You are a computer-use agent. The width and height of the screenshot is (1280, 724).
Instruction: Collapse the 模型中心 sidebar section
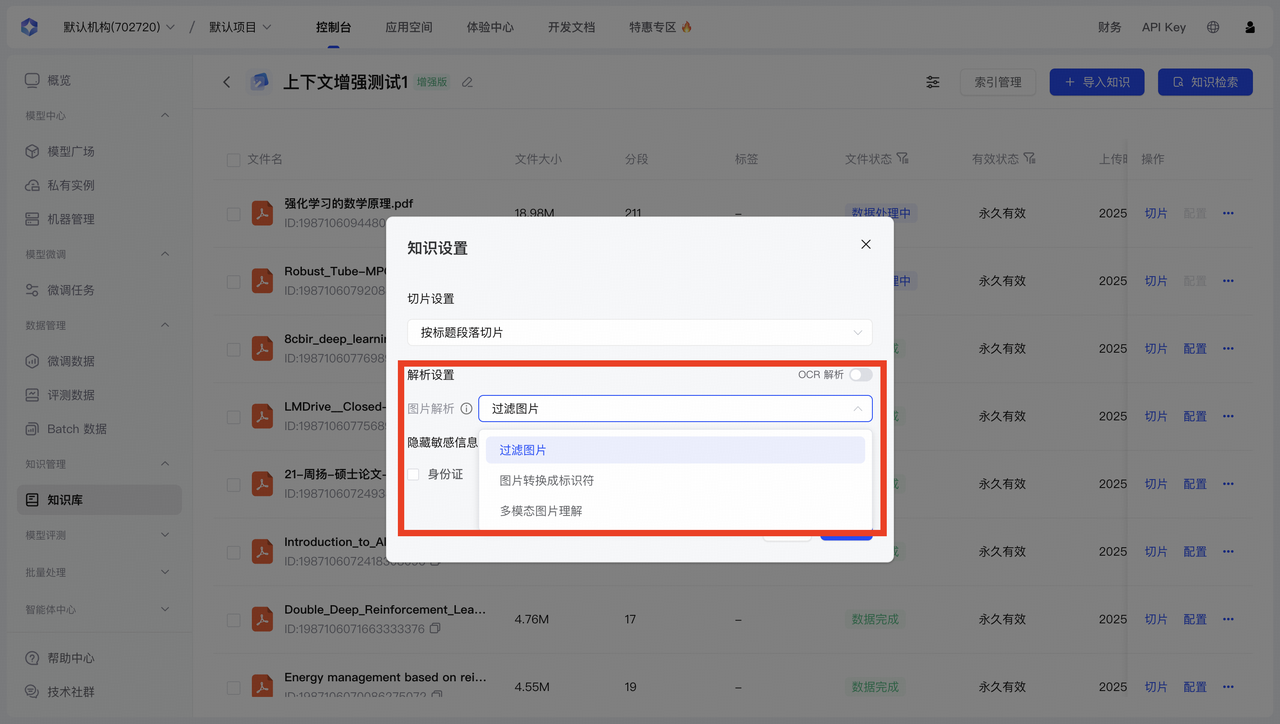click(165, 116)
